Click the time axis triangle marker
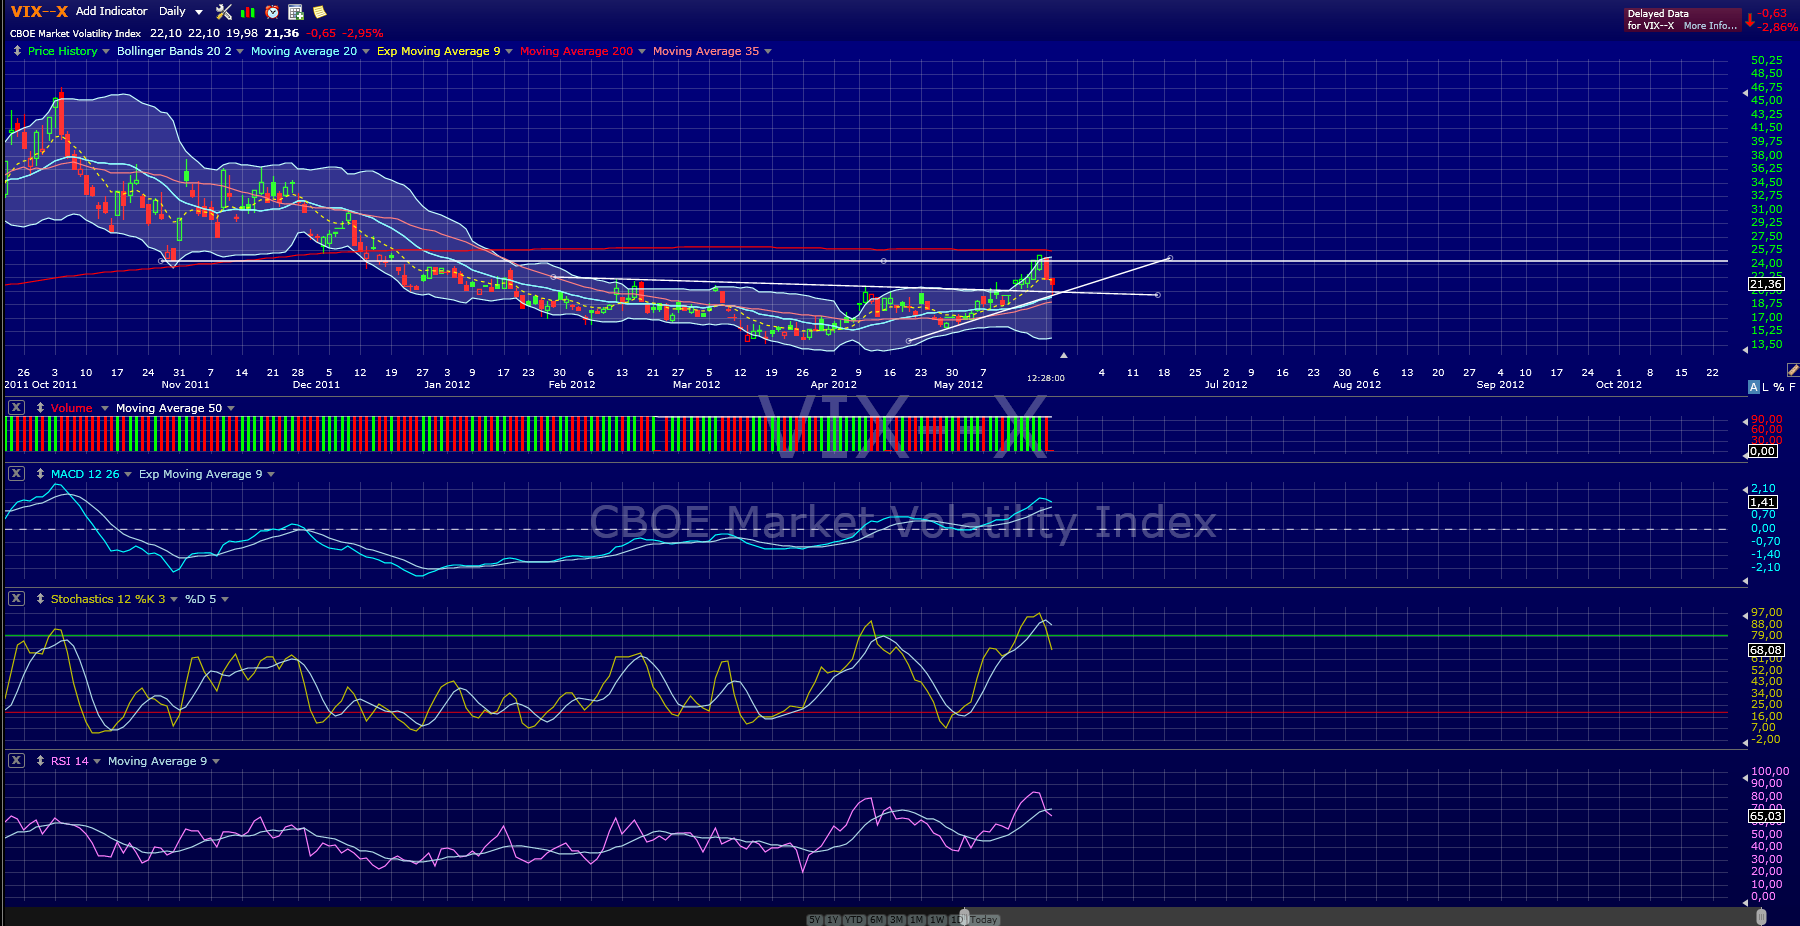The height and width of the screenshot is (926, 1800). 1064,355
